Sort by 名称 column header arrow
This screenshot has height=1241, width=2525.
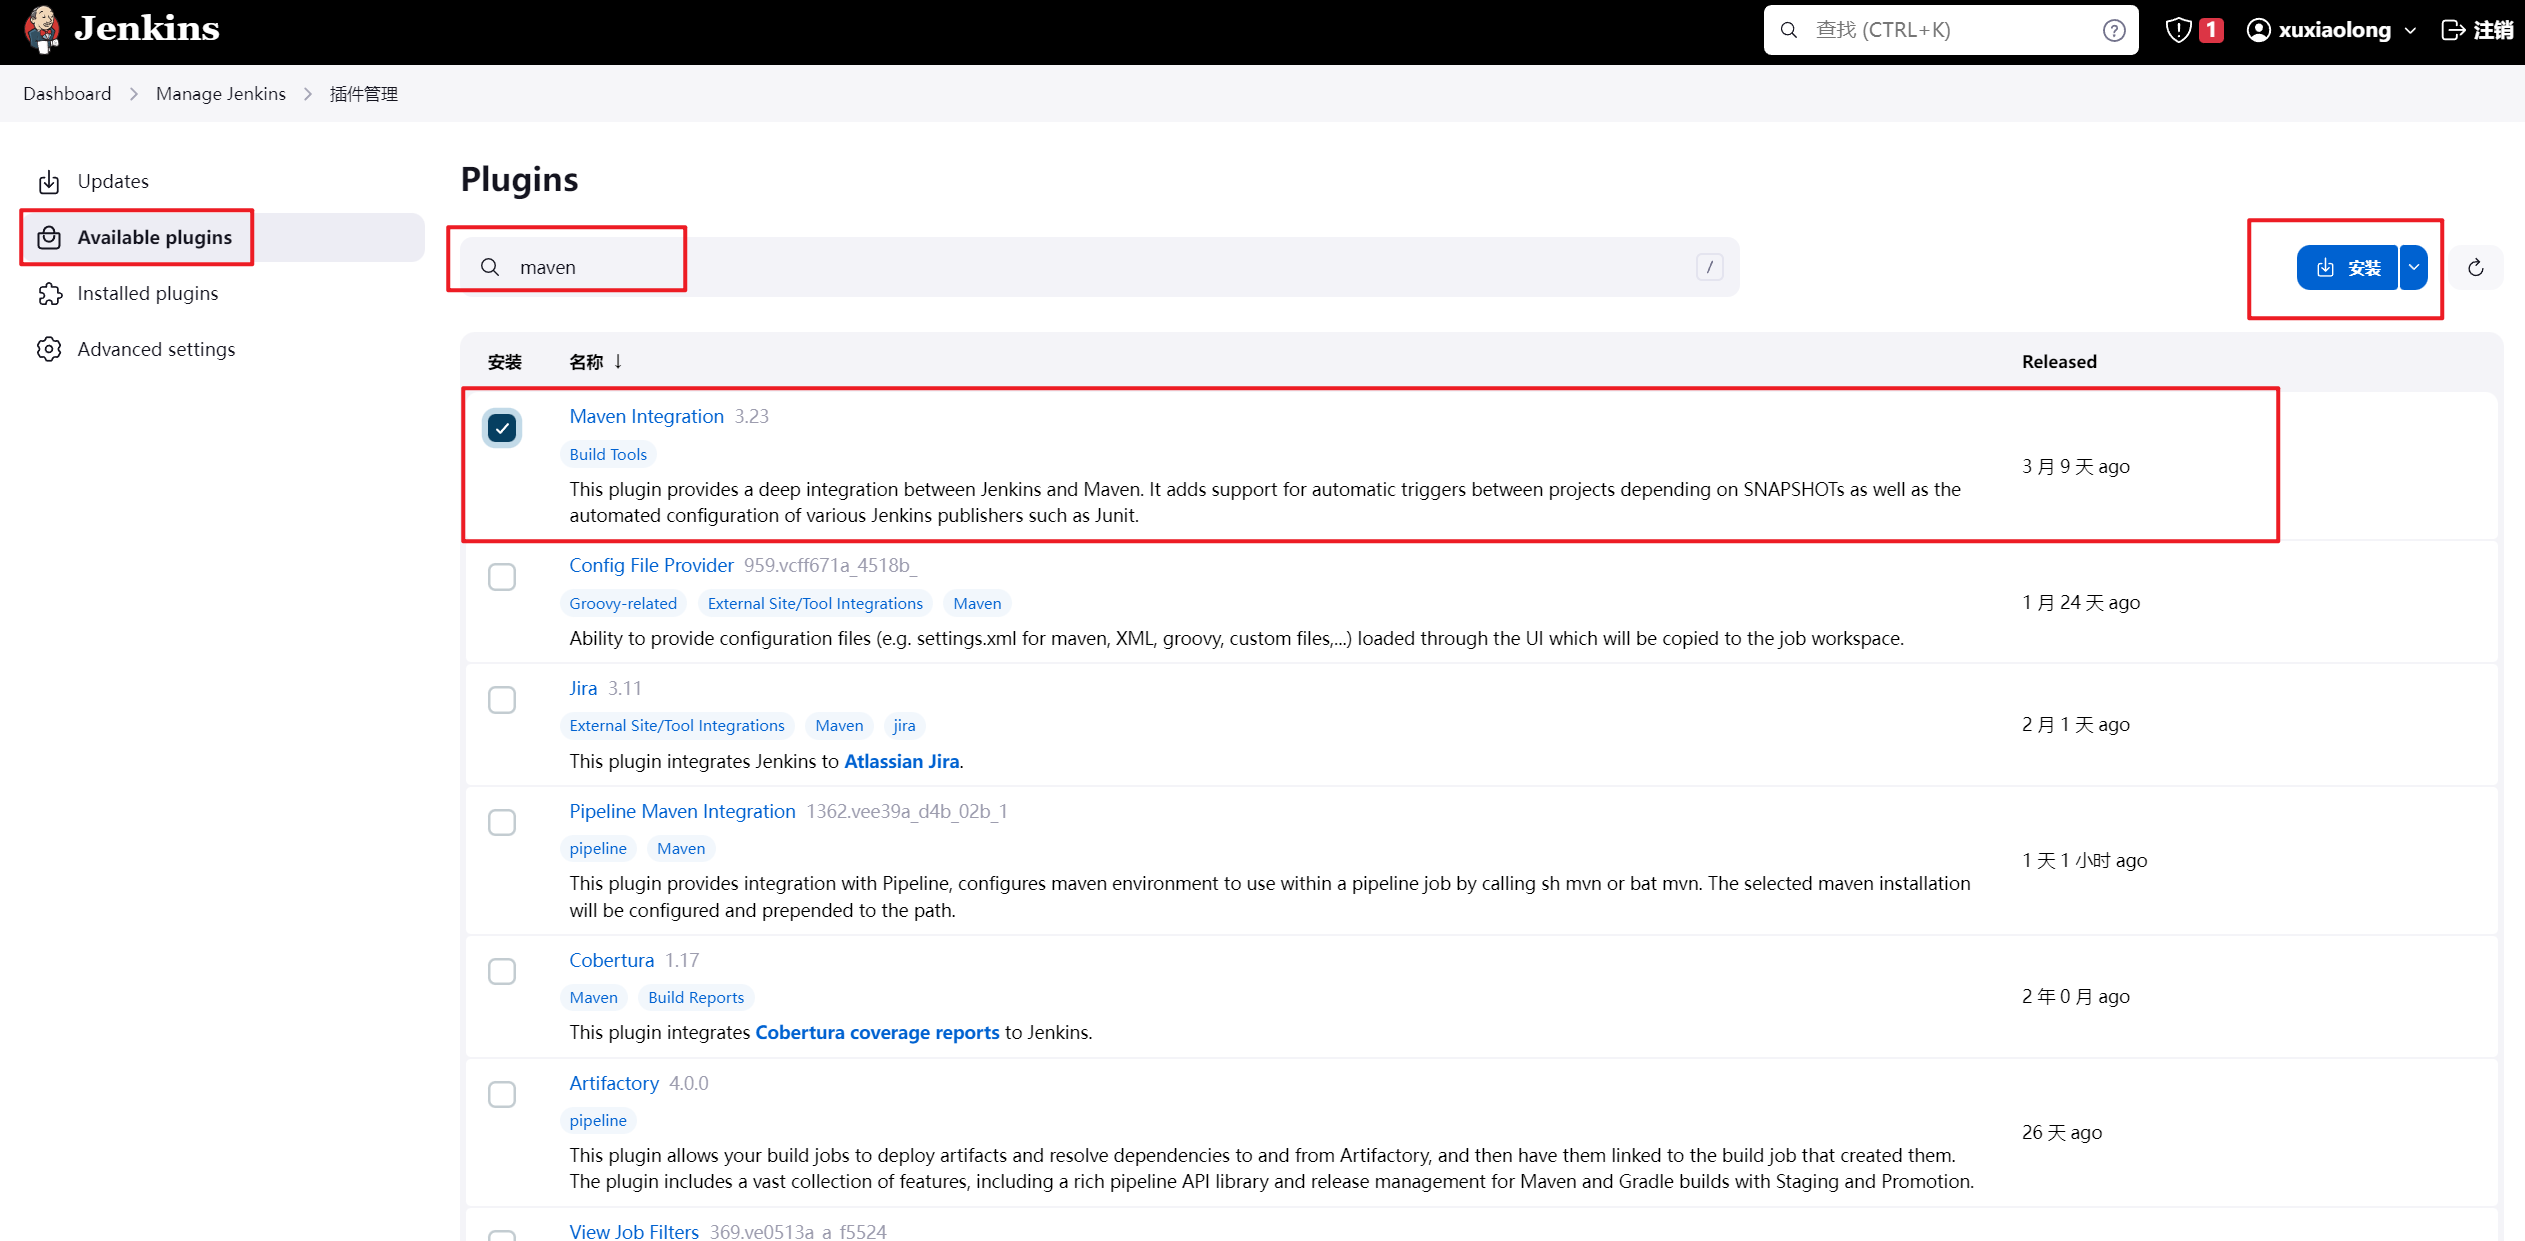618,361
